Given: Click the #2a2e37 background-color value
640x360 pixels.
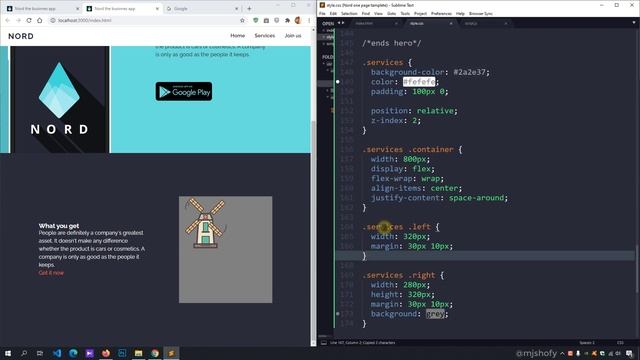Looking at the screenshot, I should (x=469, y=72).
